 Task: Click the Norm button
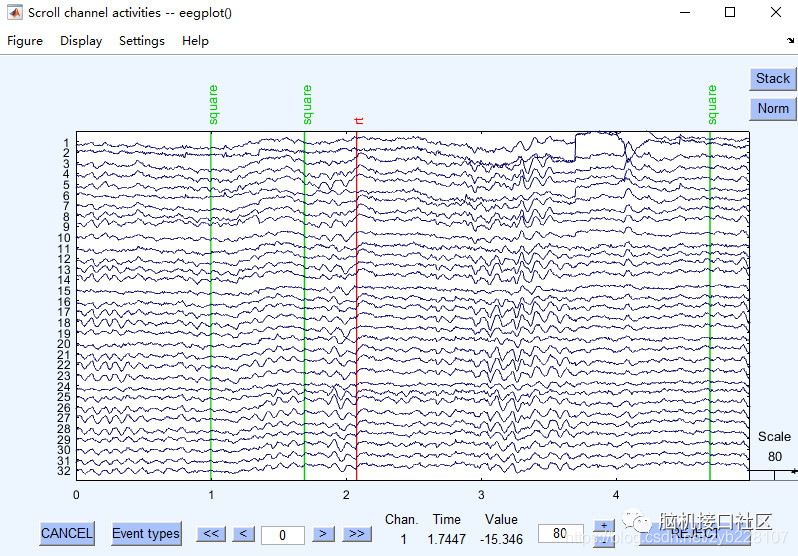pyautogui.click(x=773, y=108)
